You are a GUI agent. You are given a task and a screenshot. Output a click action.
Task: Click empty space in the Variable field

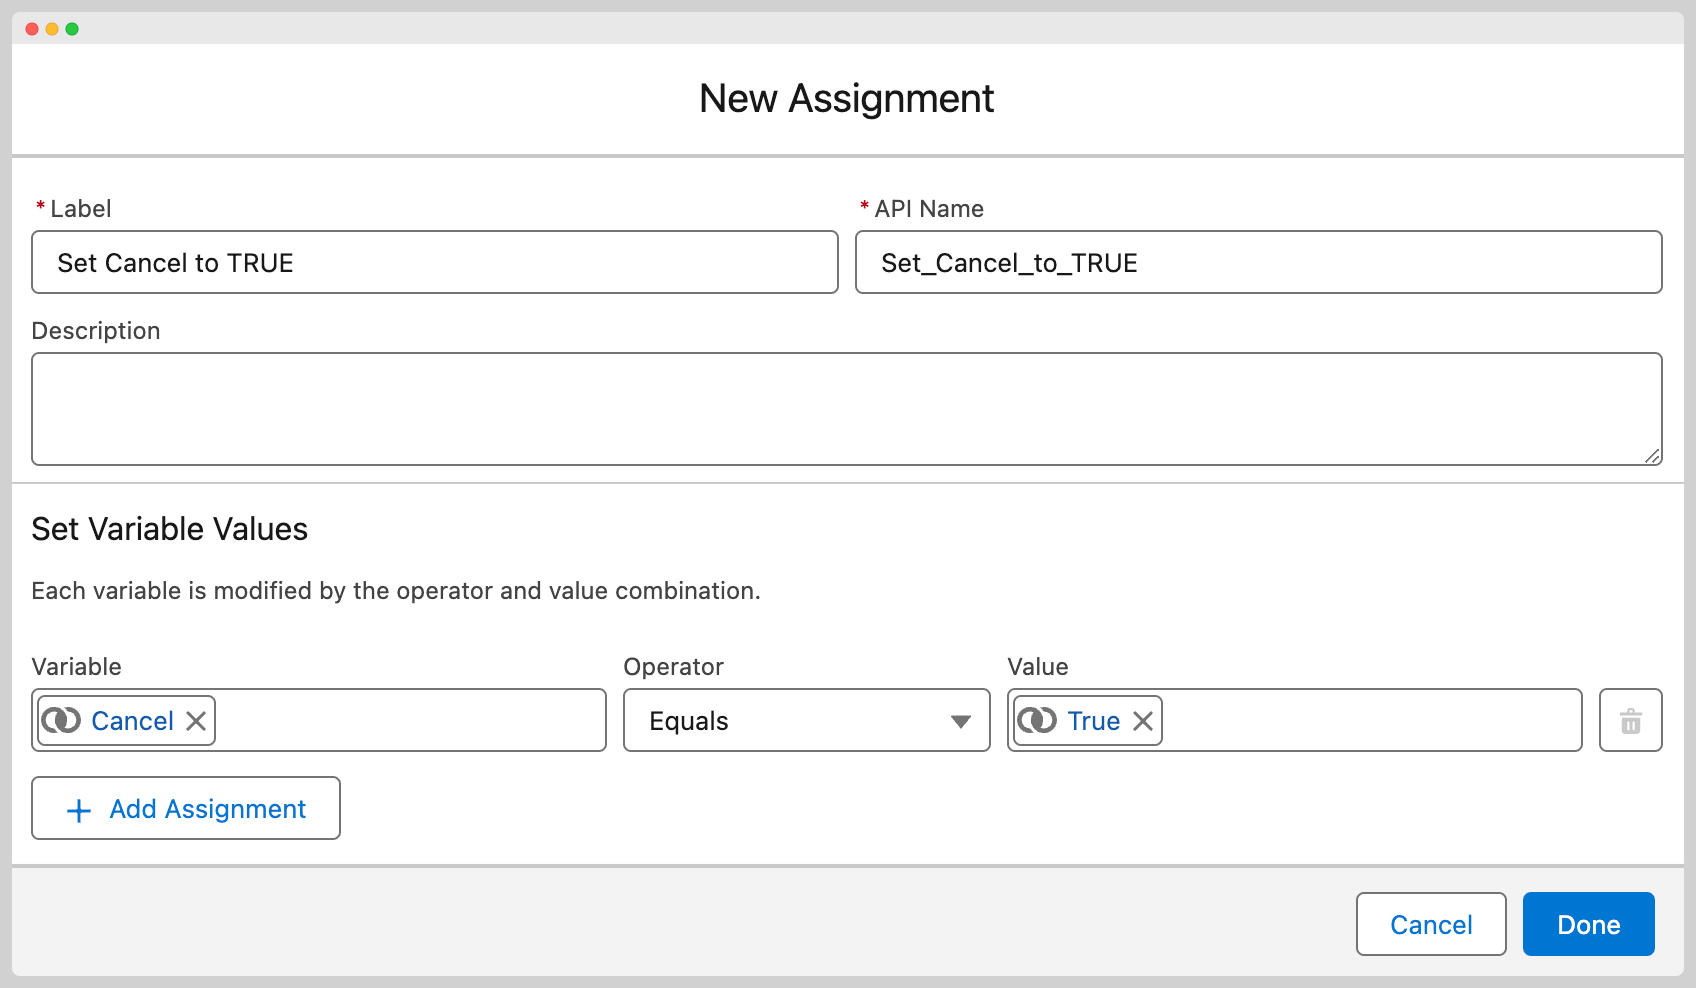410,721
